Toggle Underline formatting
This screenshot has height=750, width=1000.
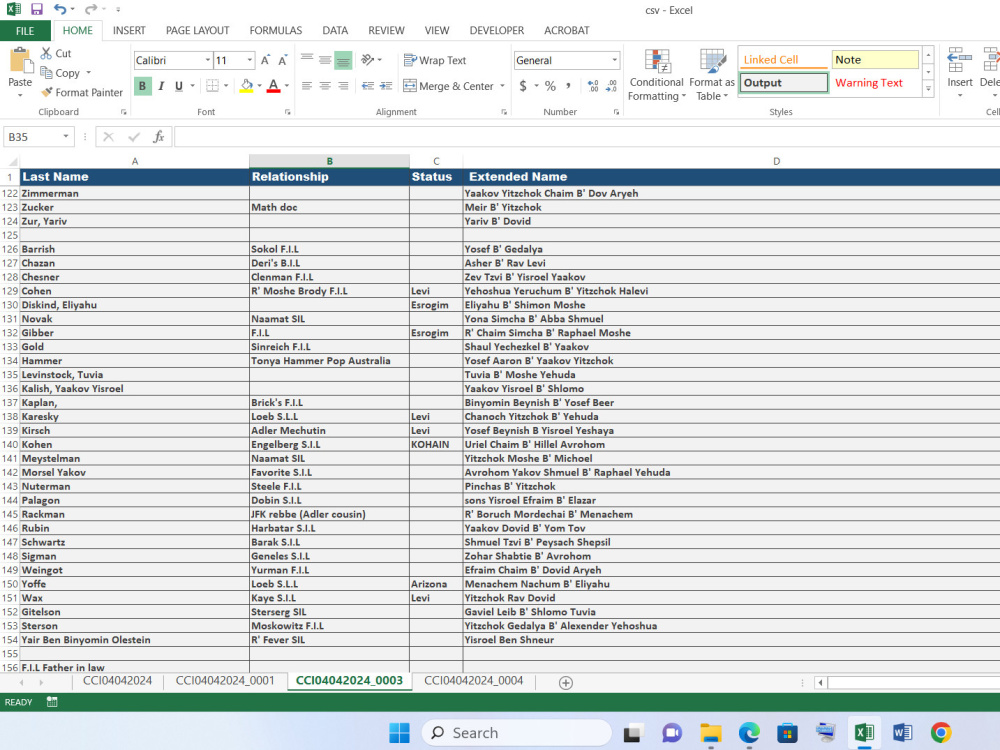[x=179, y=85]
